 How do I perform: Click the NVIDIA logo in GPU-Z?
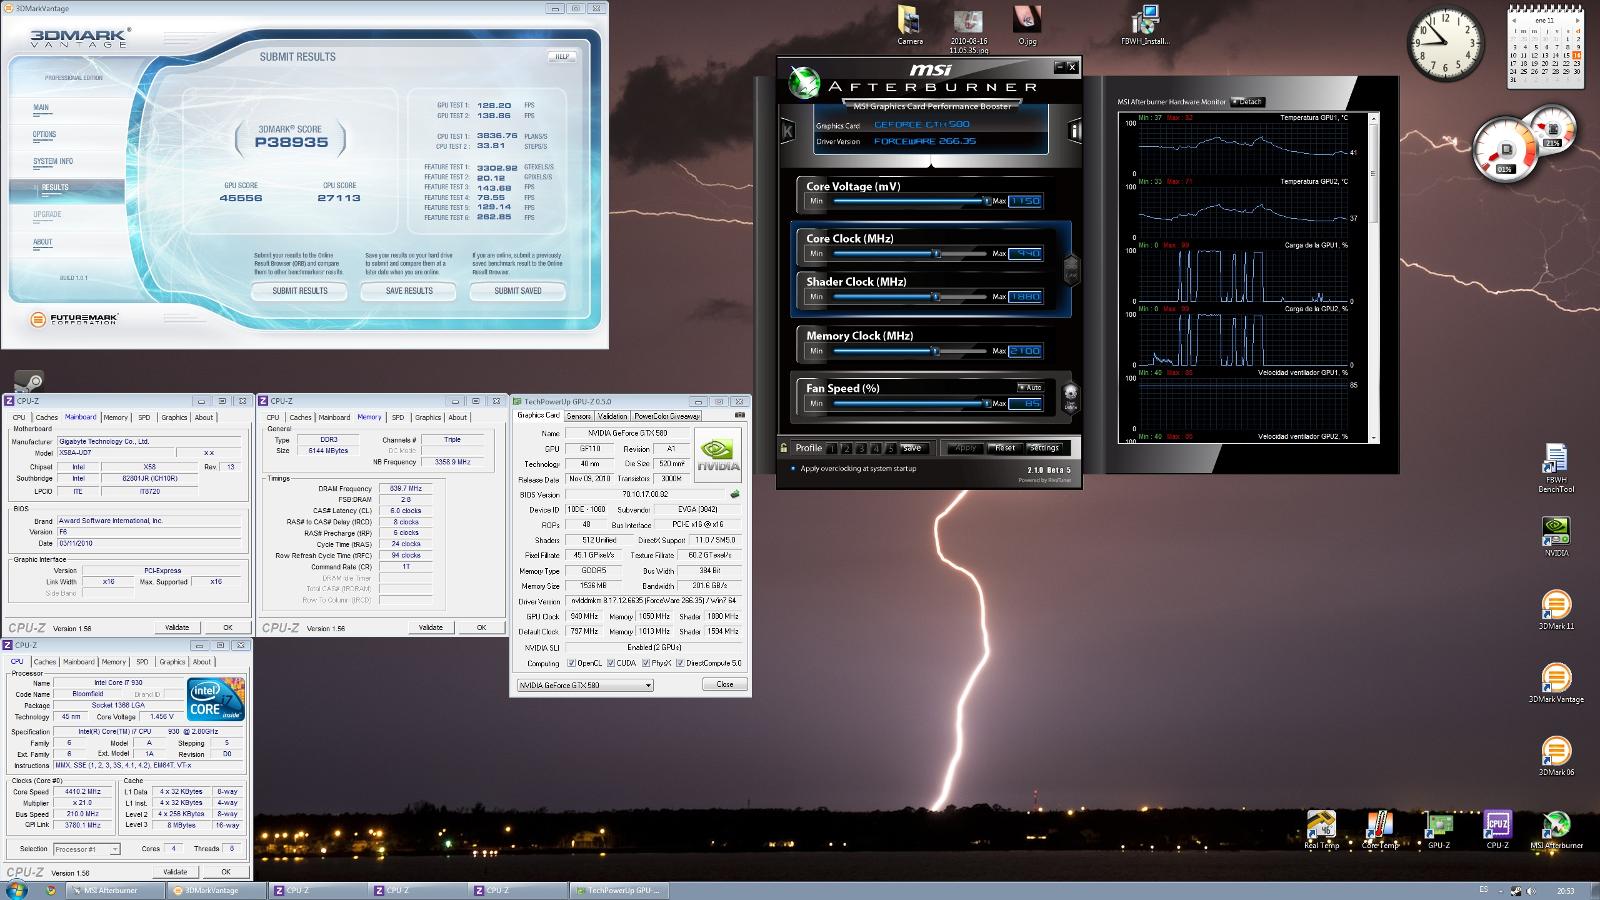point(718,455)
